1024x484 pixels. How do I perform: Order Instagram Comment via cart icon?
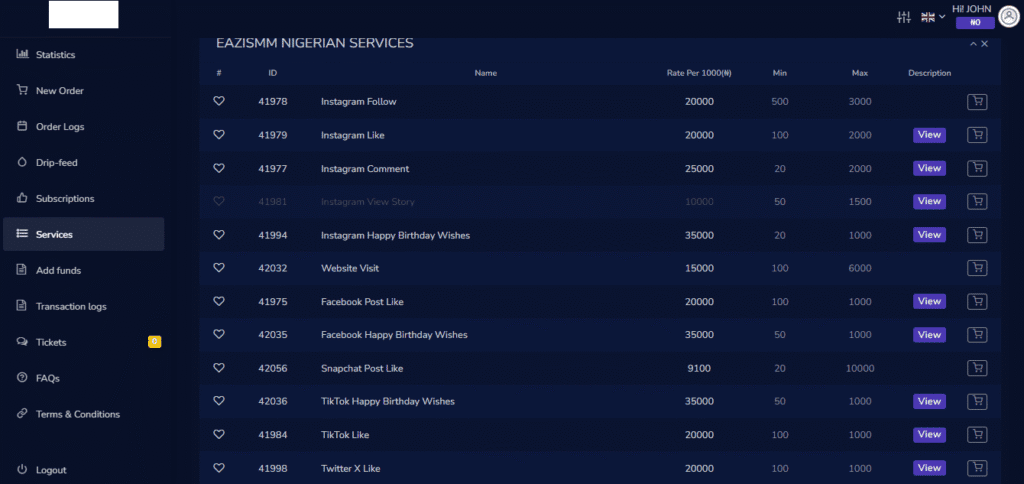click(977, 168)
